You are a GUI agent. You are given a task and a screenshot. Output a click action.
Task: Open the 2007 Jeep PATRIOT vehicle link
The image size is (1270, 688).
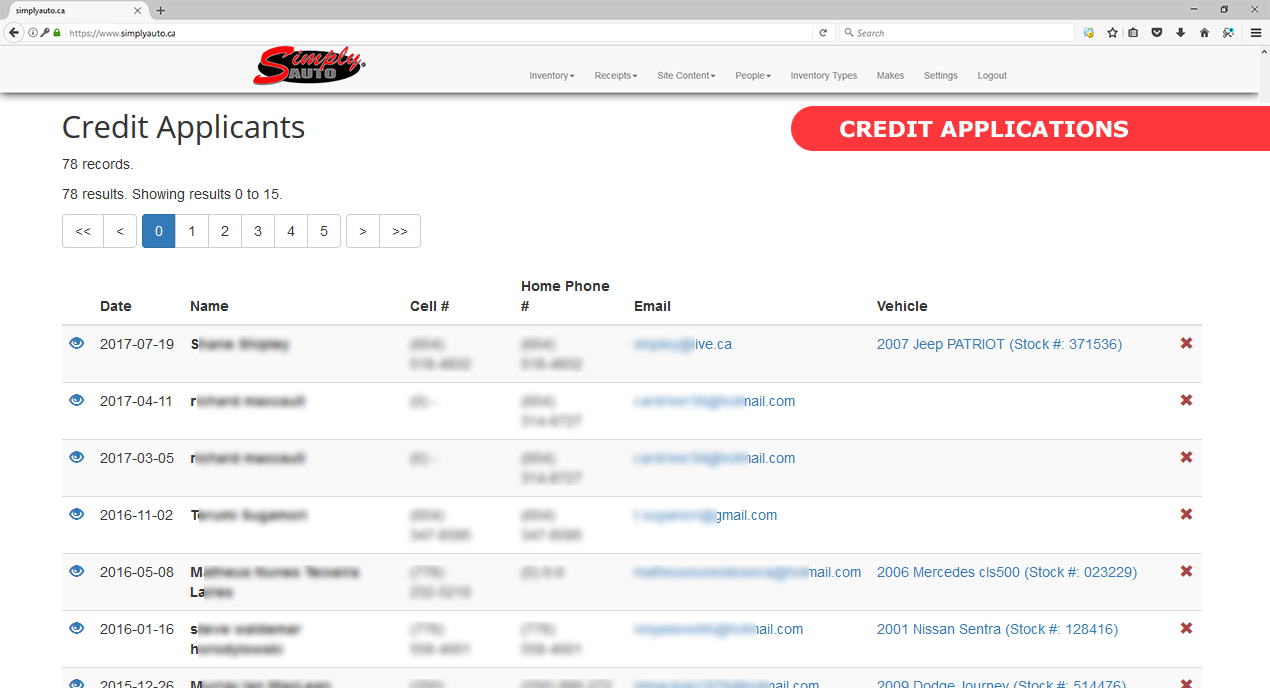[x=999, y=344]
